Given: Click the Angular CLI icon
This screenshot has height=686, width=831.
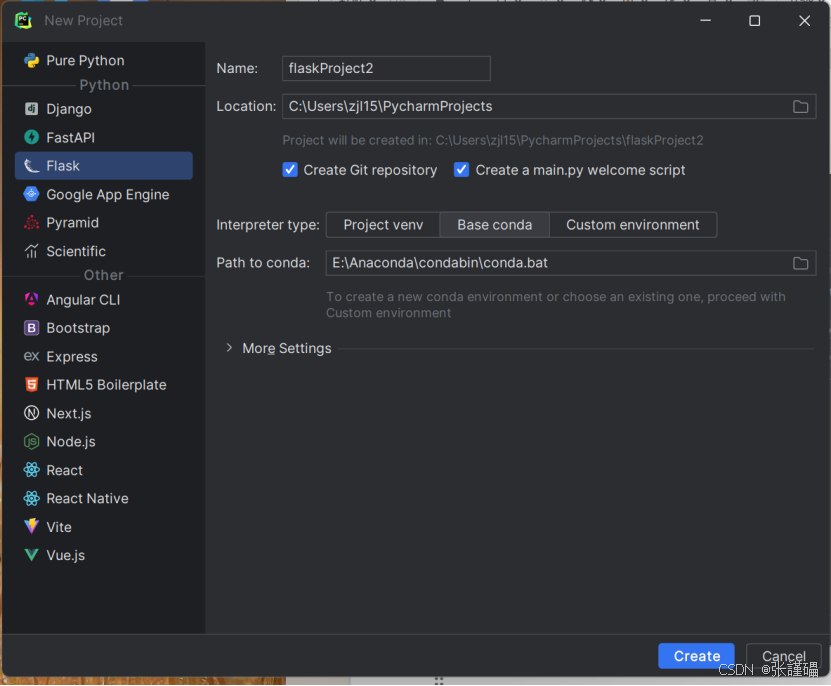Looking at the screenshot, I should coord(31,300).
